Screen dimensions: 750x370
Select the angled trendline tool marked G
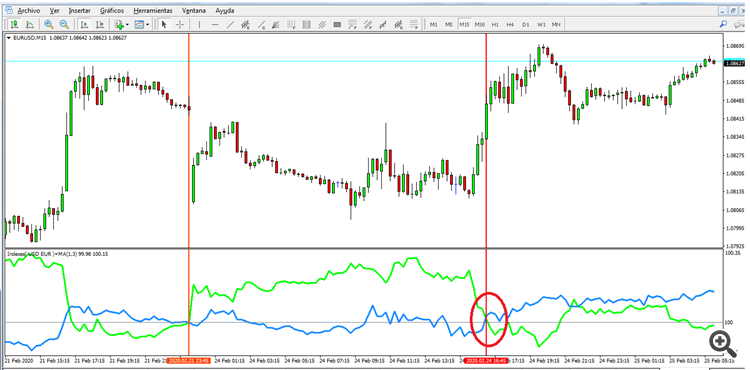(x=261, y=24)
